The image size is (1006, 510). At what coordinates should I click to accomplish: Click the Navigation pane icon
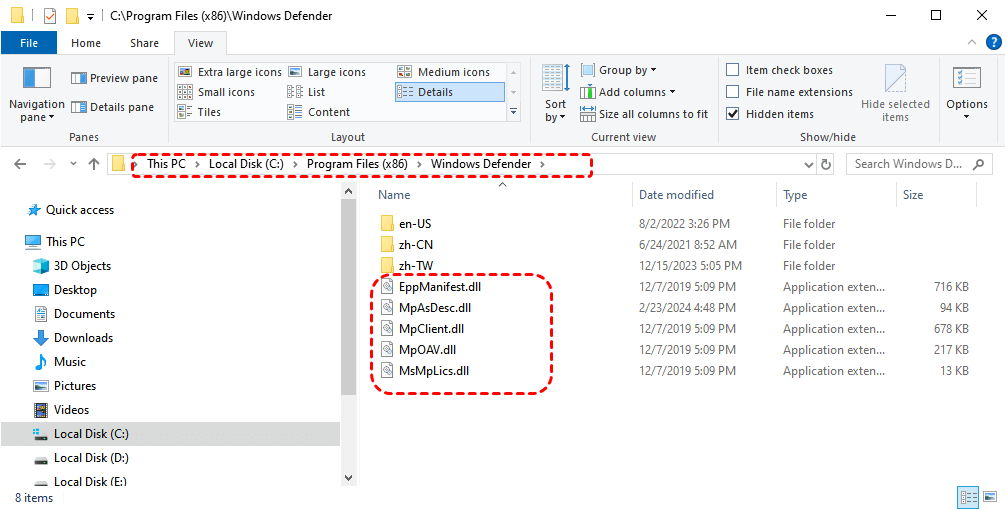37,80
